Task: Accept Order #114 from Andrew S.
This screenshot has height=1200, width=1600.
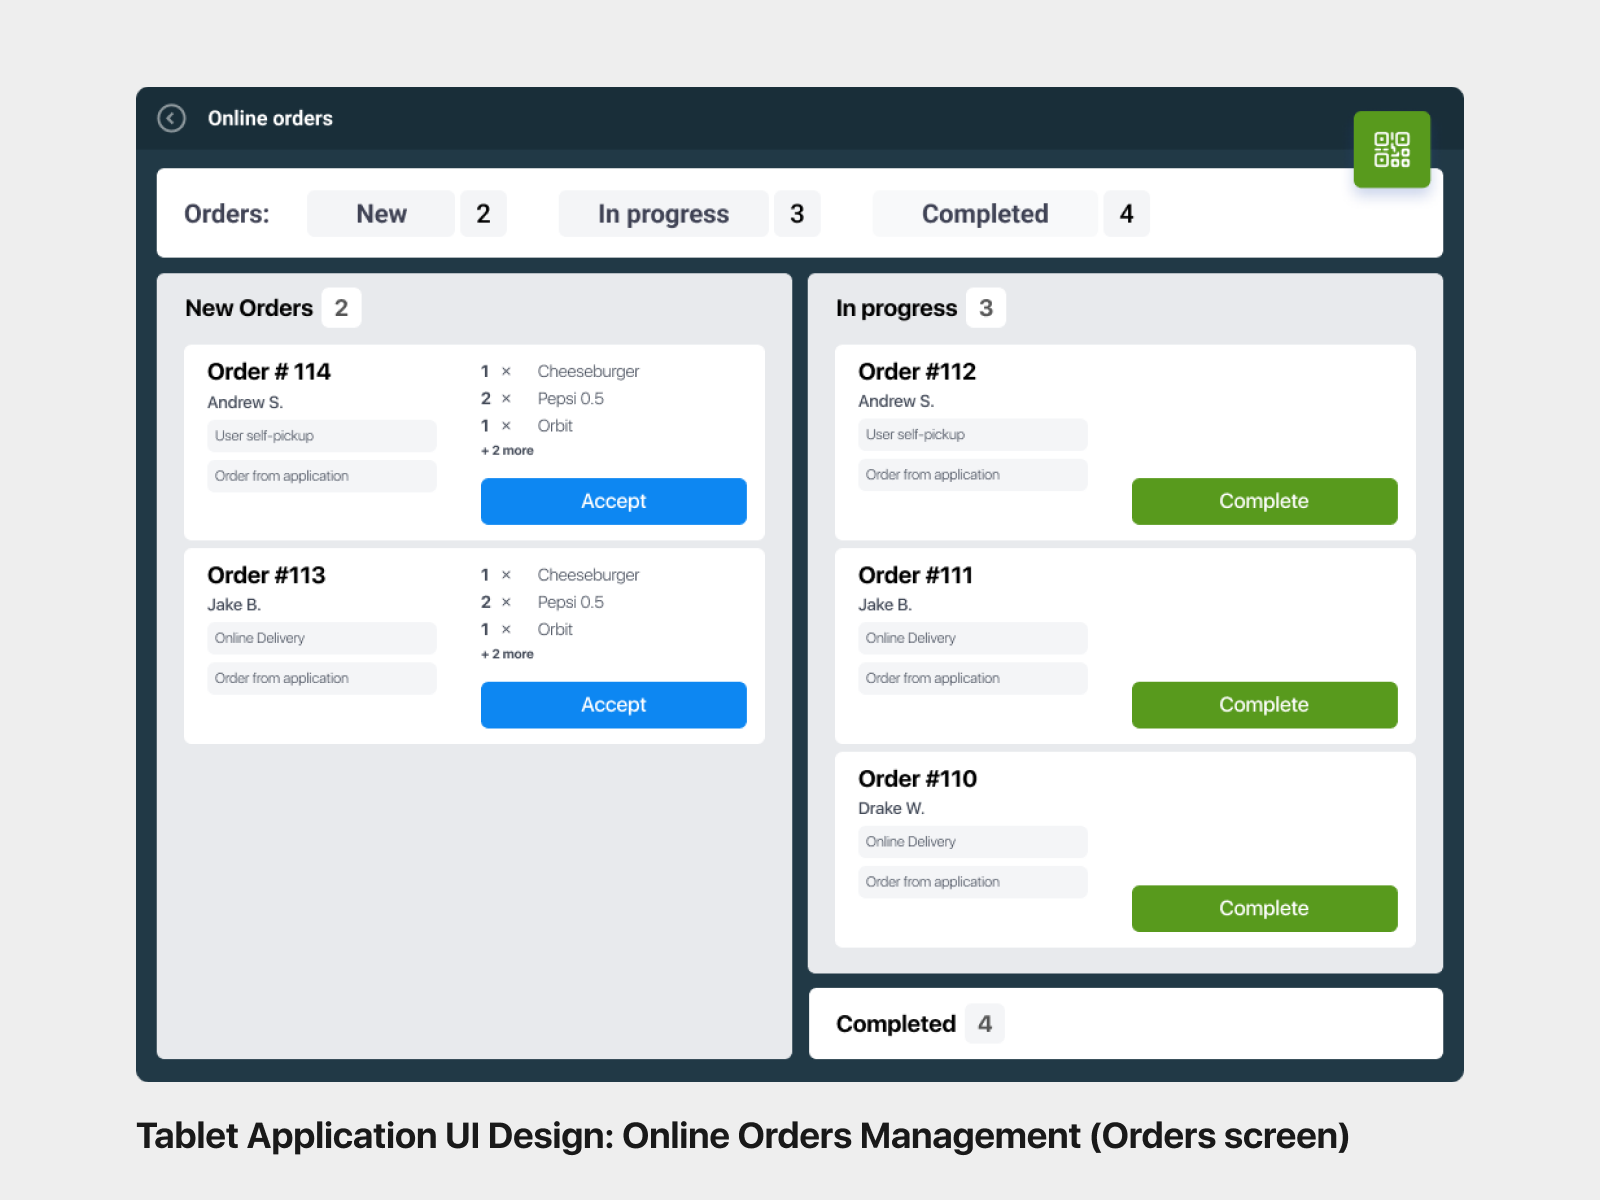Action: click(x=613, y=501)
